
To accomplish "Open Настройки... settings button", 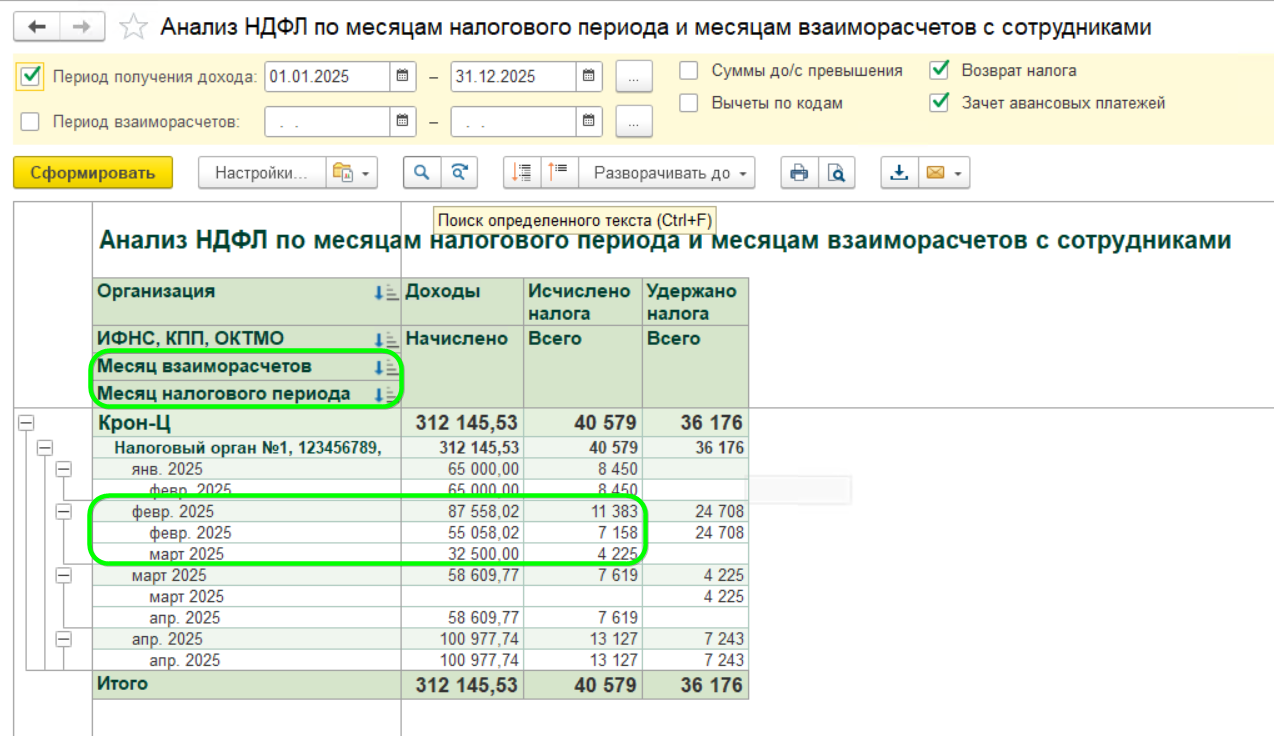I will click(262, 173).
